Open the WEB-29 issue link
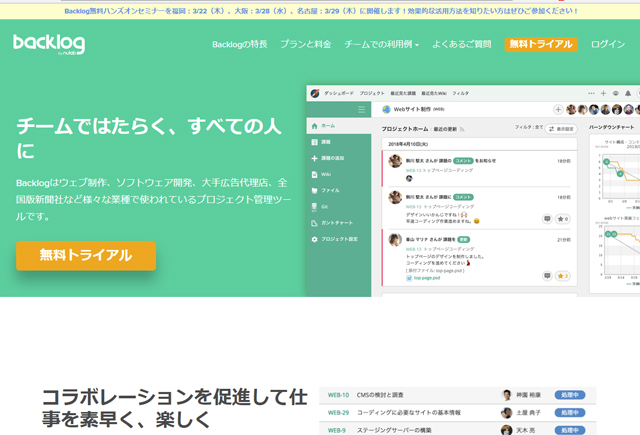 [338, 413]
